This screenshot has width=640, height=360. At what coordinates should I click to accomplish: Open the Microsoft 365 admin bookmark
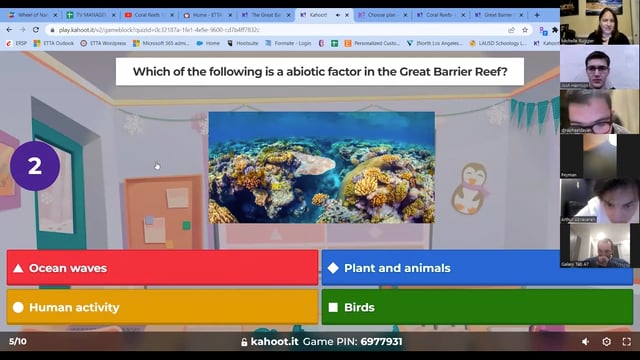click(x=161, y=43)
